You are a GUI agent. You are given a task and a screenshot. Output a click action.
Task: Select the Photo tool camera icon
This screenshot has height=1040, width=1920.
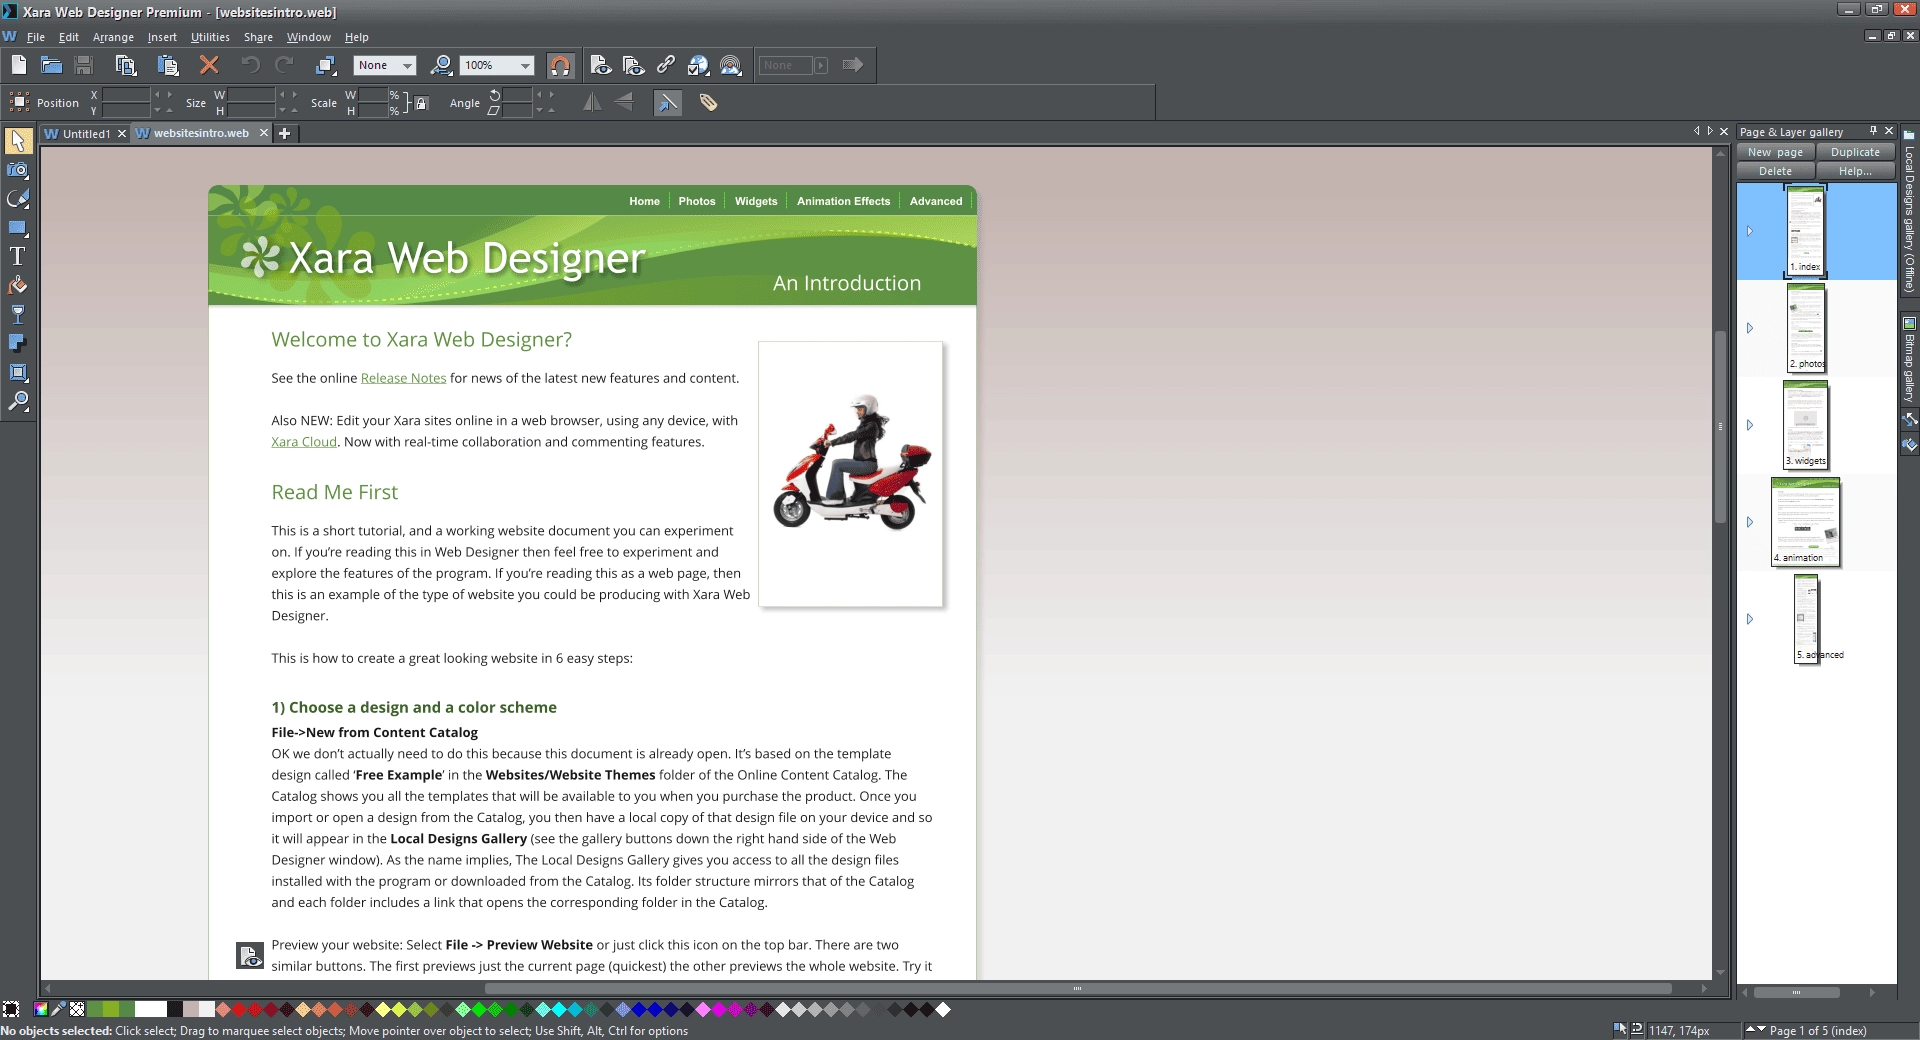[x=18, y=170]
